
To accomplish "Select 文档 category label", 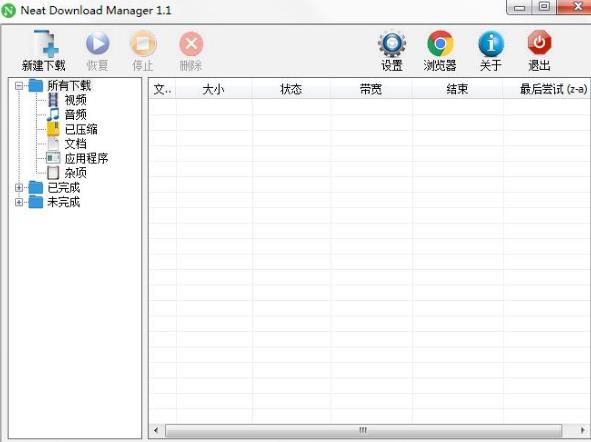I will point(75,144).
